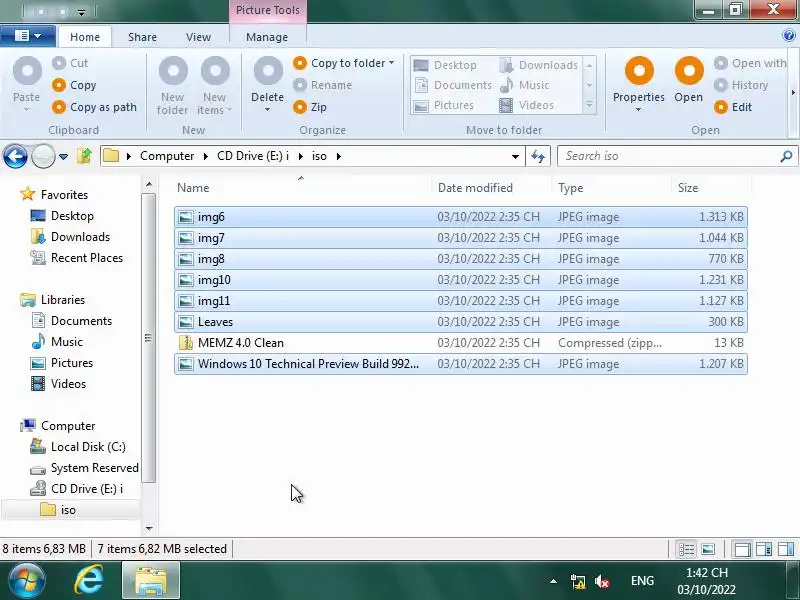Select the img10 file
Screen dimensions: 800x600
[461, 280]
